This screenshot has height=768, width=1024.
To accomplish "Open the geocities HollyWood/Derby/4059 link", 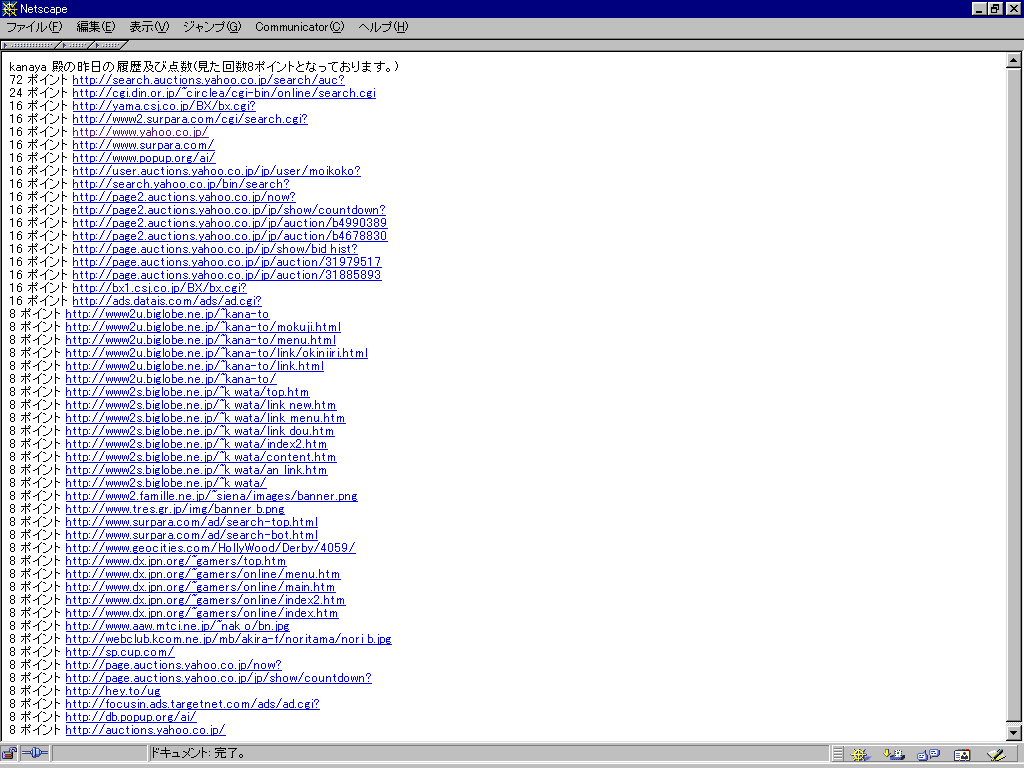I will coord(210,549).
